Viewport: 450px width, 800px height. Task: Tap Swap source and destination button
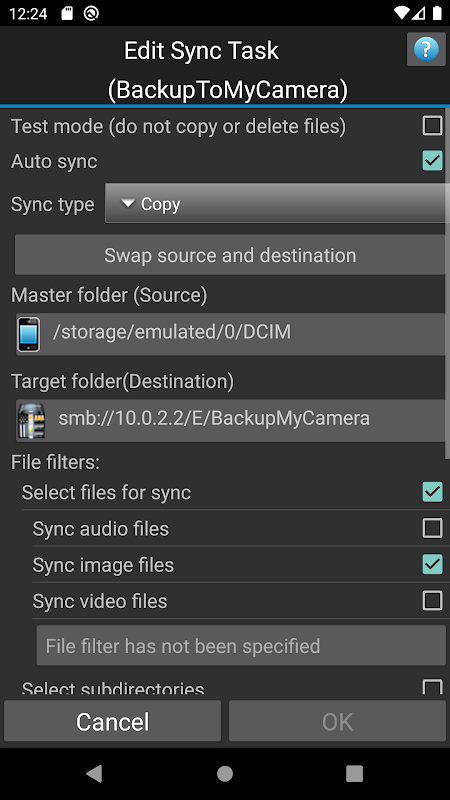(230, 255)
